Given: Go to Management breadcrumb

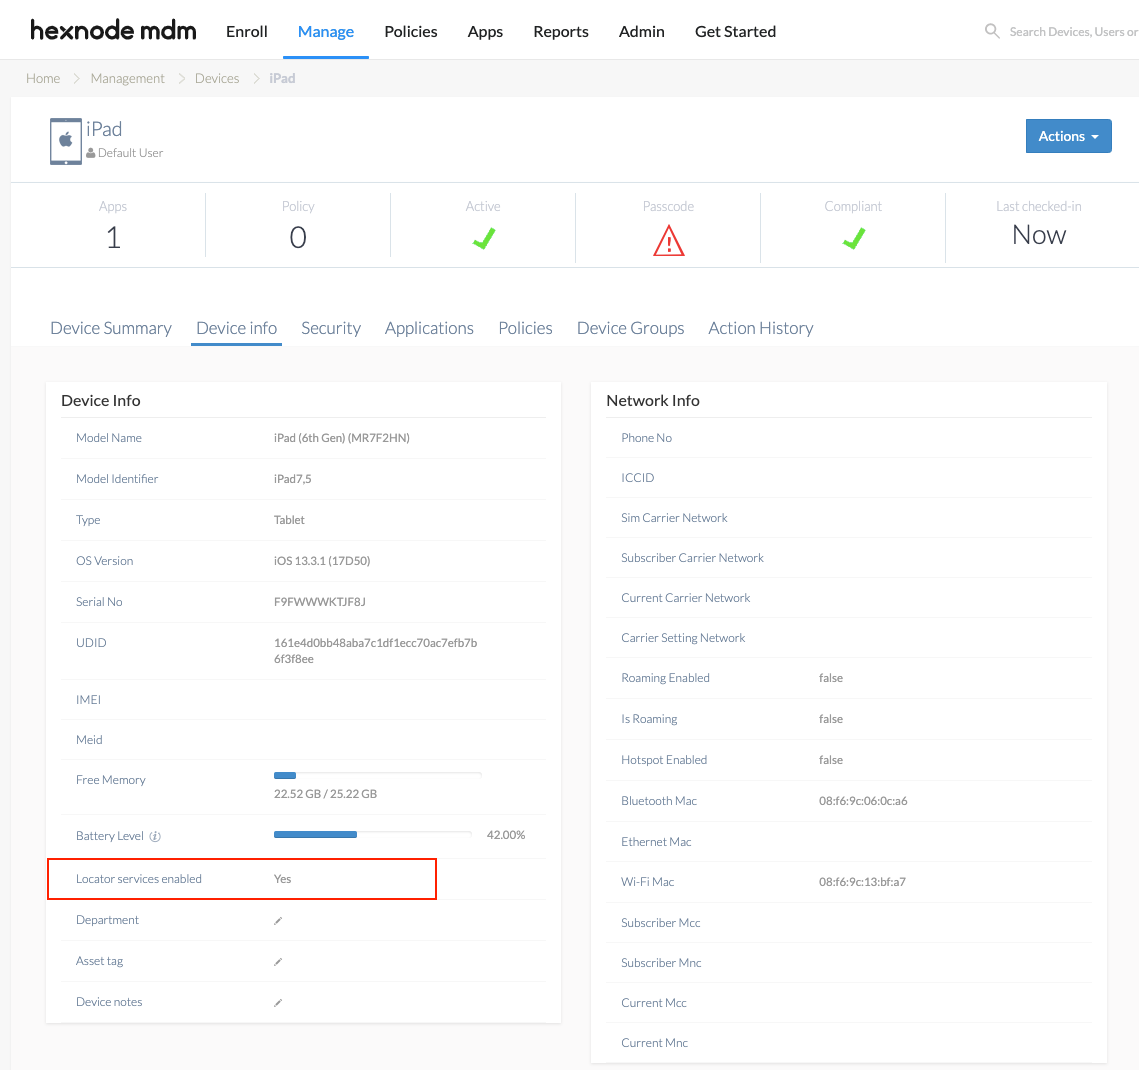Looking at the screenshot, I should [x=127, y=78].
